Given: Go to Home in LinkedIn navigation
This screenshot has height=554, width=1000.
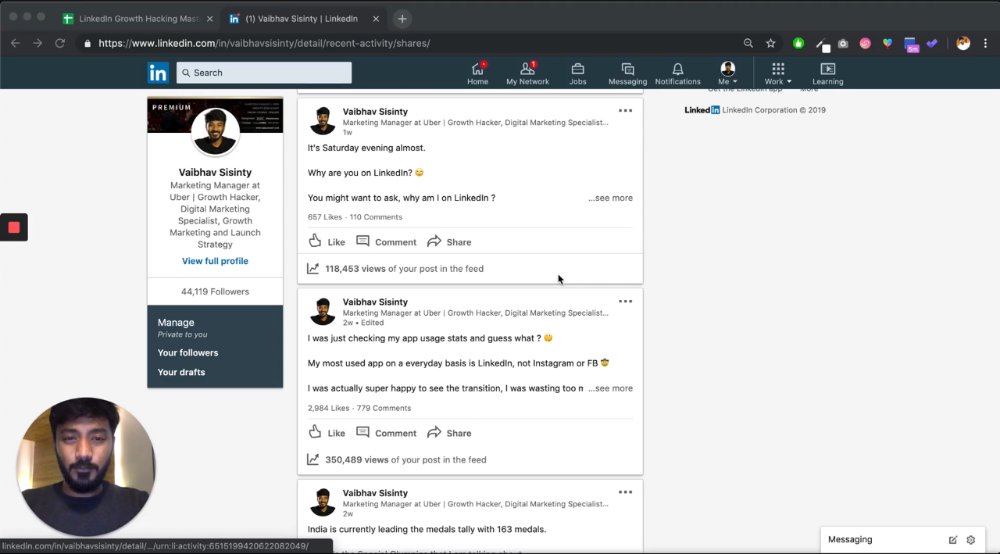Looking at the screenshot, I should [x=477, y=73].
